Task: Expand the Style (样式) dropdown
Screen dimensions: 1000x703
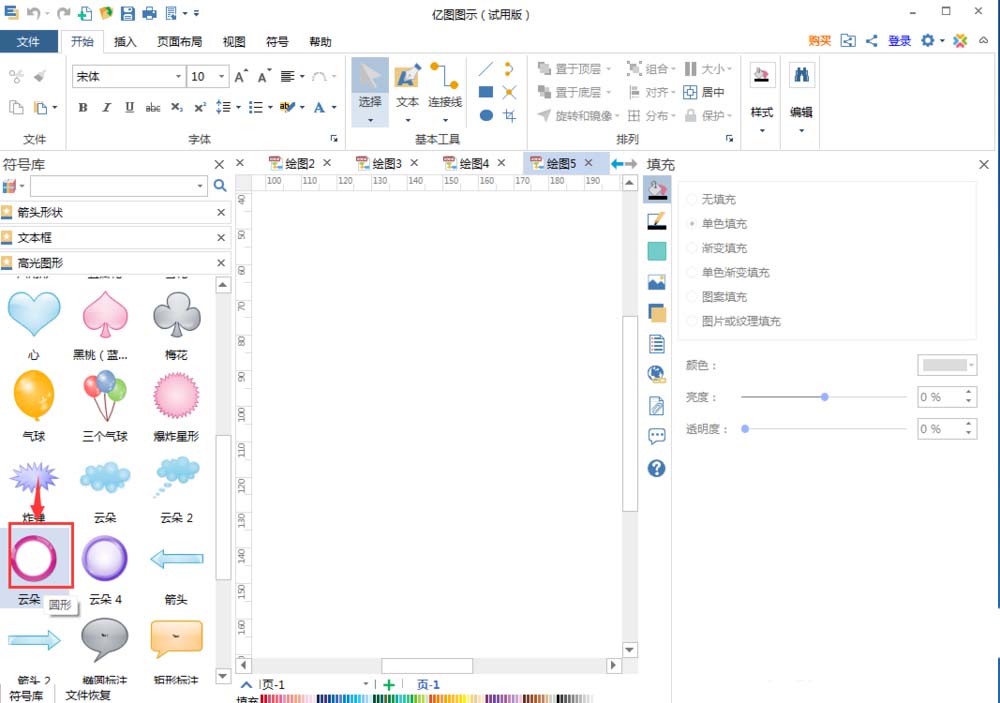Action: [762, 131]
